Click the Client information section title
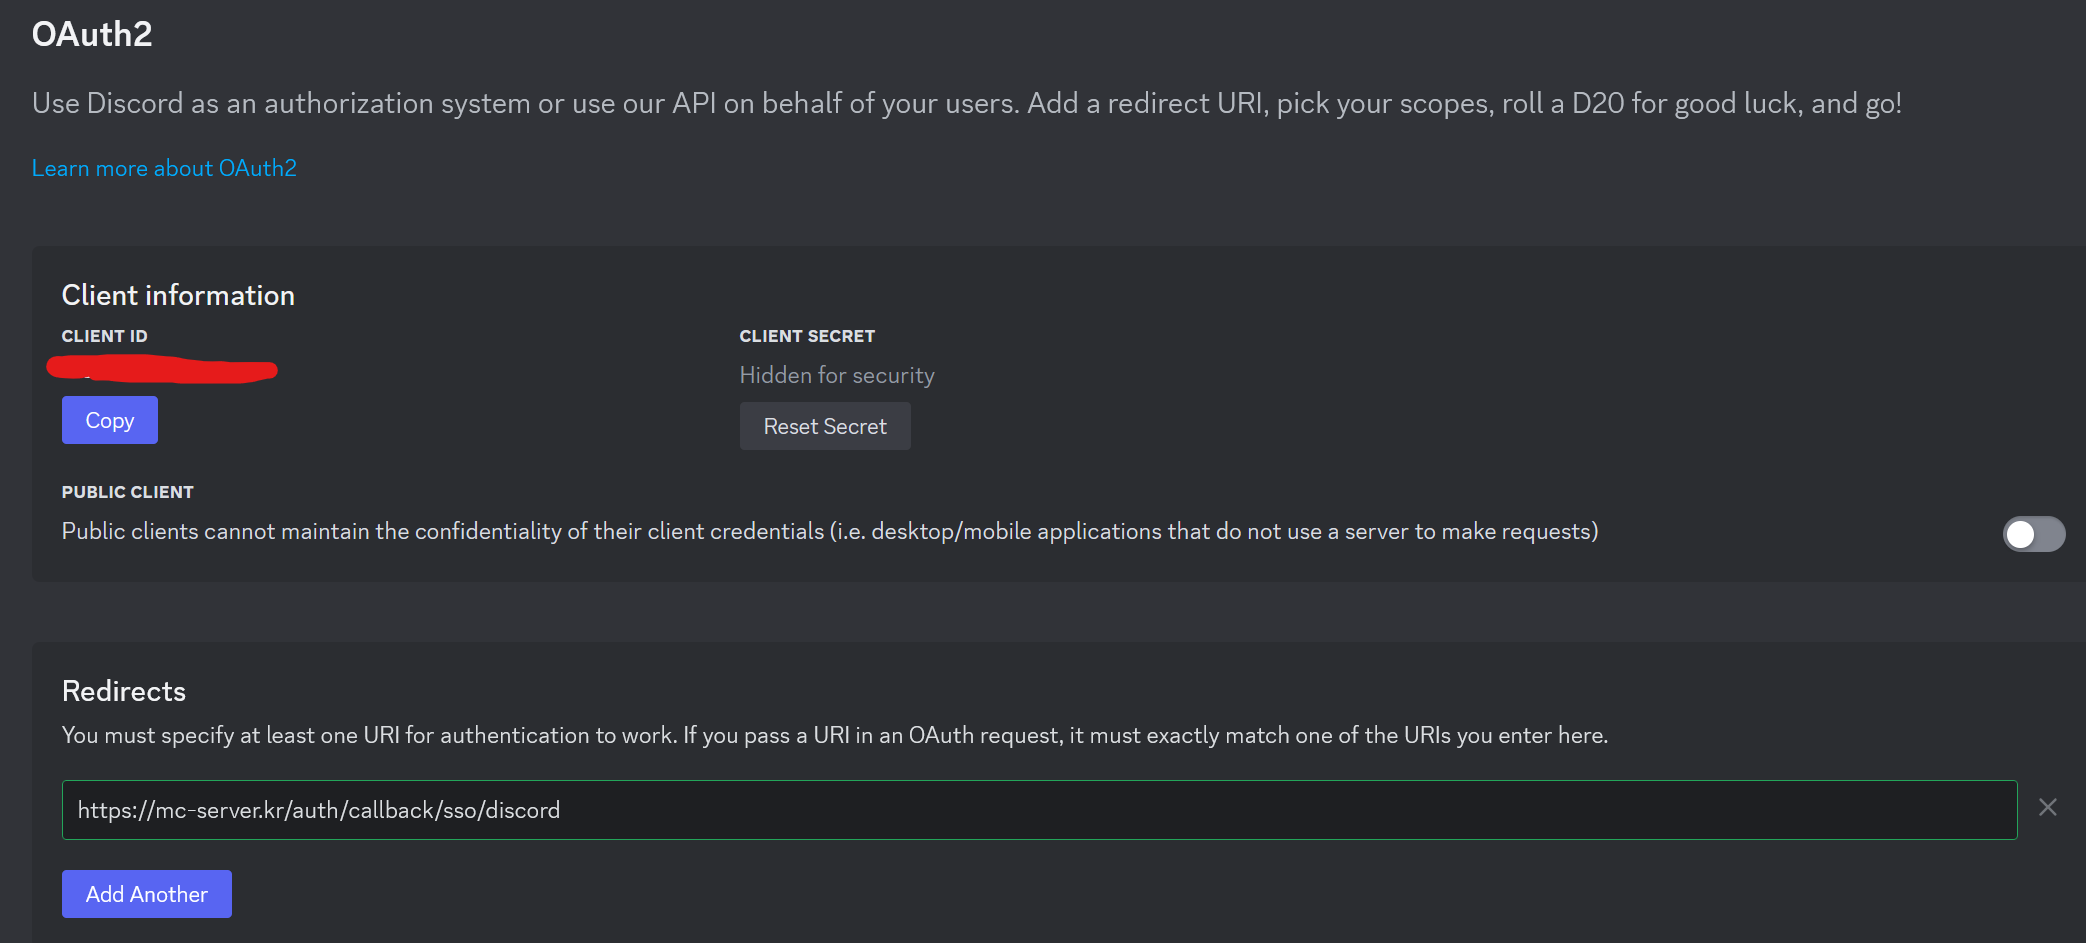The image size is (2086, 943). (x=178, y=294)
